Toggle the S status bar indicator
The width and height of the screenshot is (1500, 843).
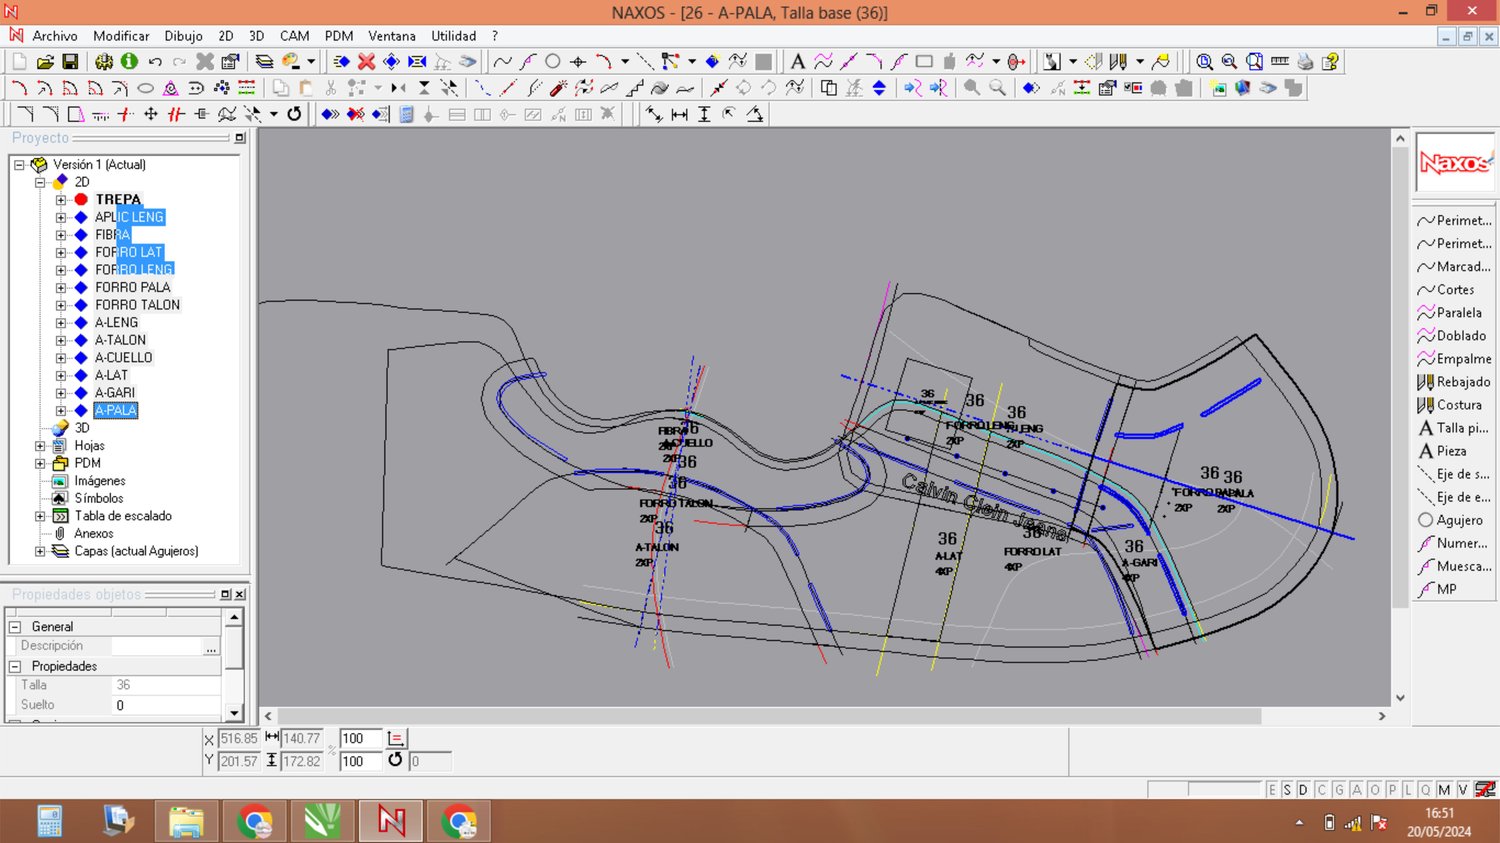pos(1287,790)
